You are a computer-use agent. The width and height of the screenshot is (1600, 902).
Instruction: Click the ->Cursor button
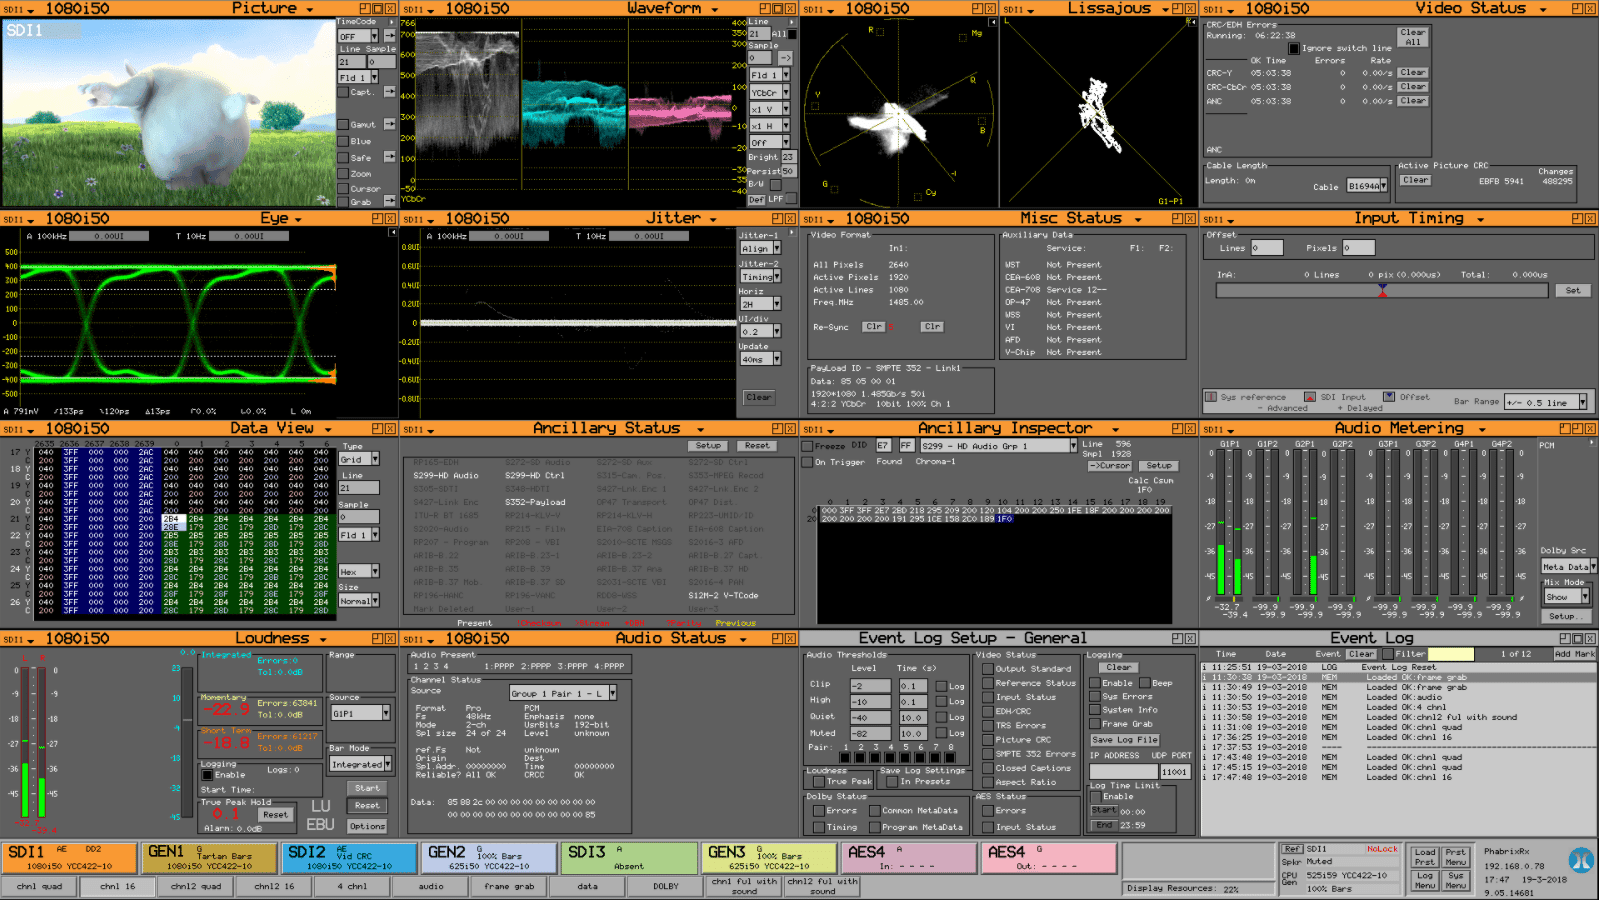tap(1112, 466)
